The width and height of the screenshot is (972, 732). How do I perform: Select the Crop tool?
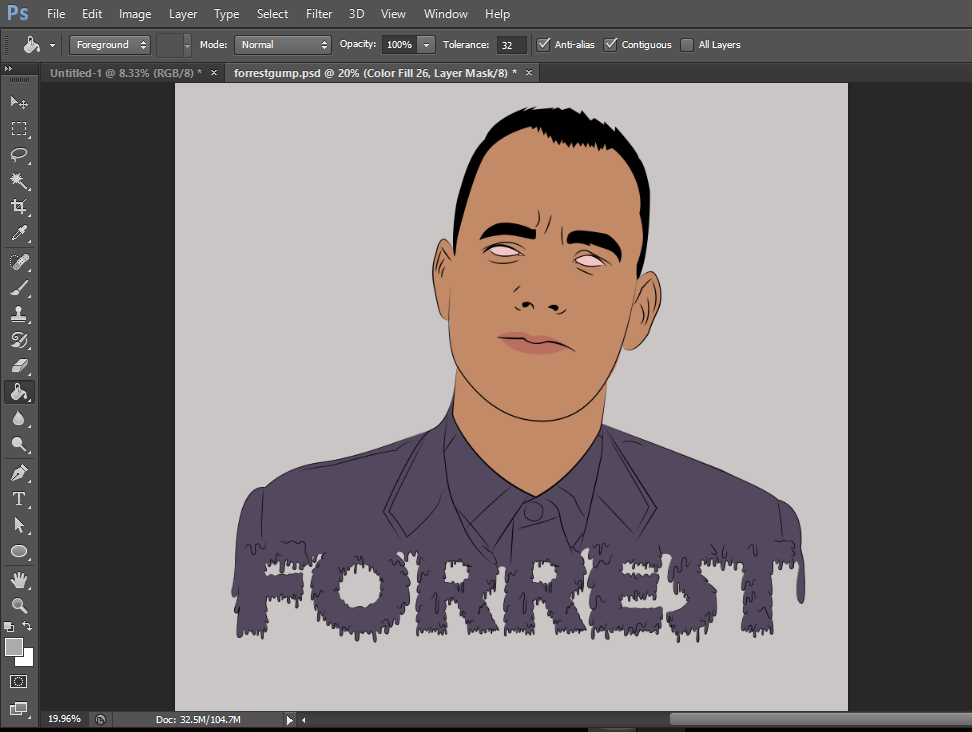click(19, 207)
